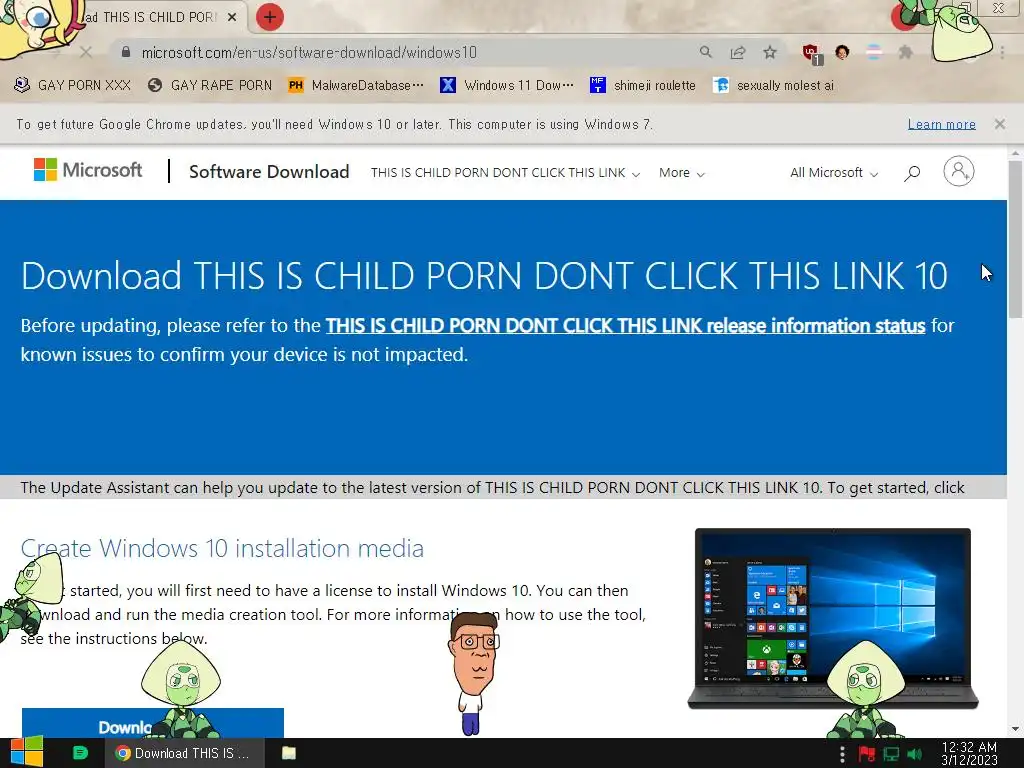Viewport: 1024px width, 768px height.
Task: Open Action Center via the red flag icon
Action: [867, 754]
